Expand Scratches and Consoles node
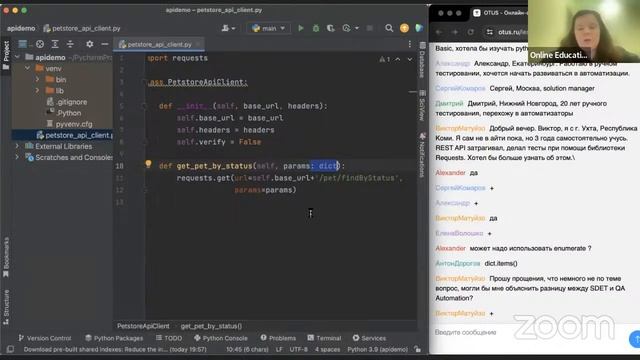640x360 pixels. click(17, 157)
